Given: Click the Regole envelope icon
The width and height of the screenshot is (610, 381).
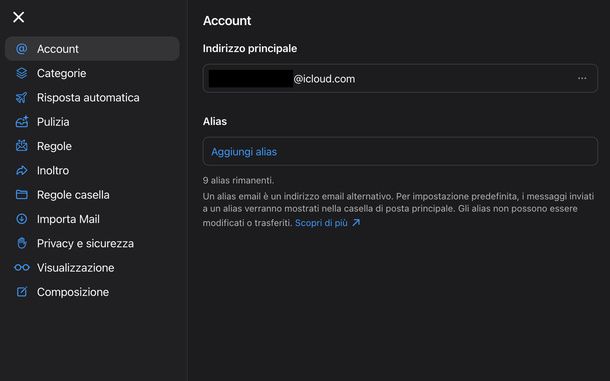Looking at the screenshot, I should coord(22,146).
